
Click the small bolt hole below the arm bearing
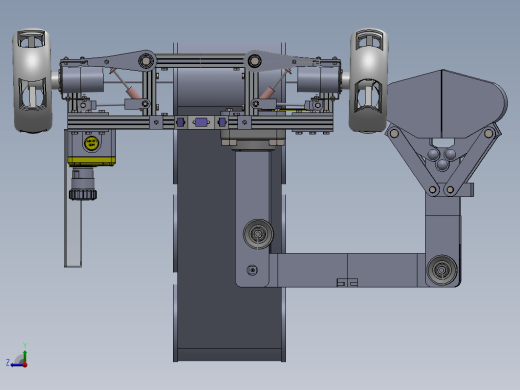[x=252, y=270]
